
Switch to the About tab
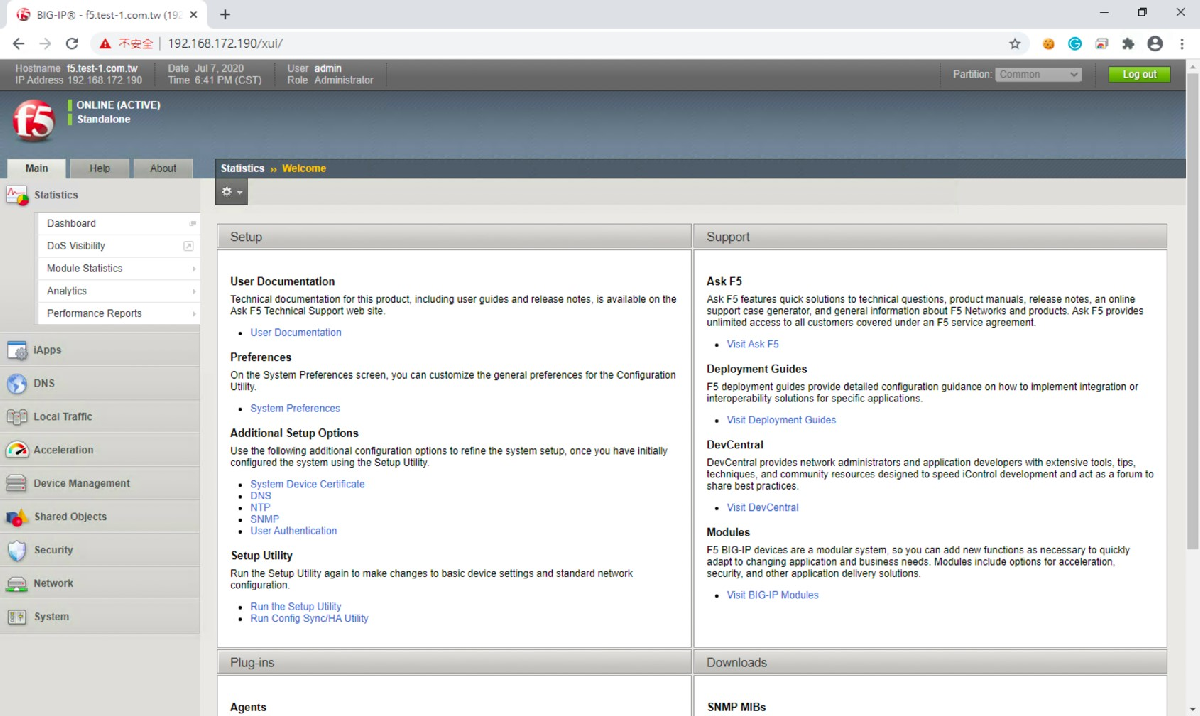pyautogui.click(x=163, y=168)
